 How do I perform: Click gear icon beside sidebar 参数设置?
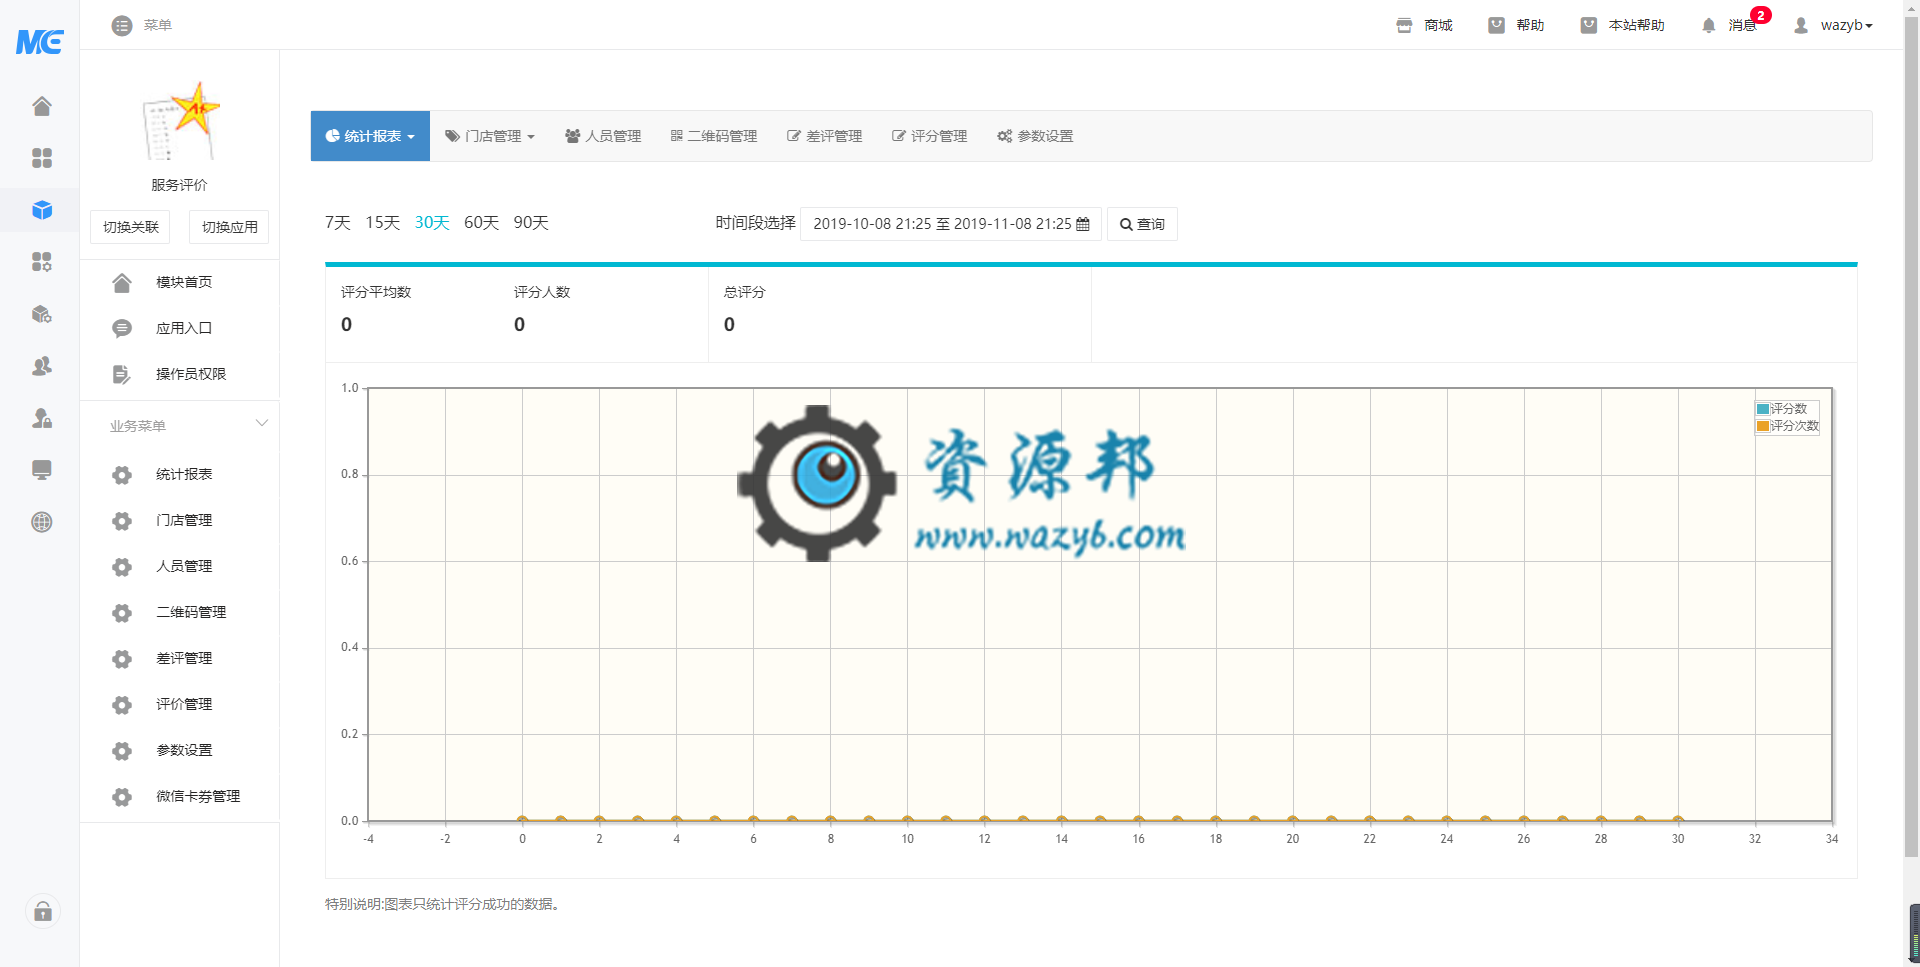pos(122,751)
